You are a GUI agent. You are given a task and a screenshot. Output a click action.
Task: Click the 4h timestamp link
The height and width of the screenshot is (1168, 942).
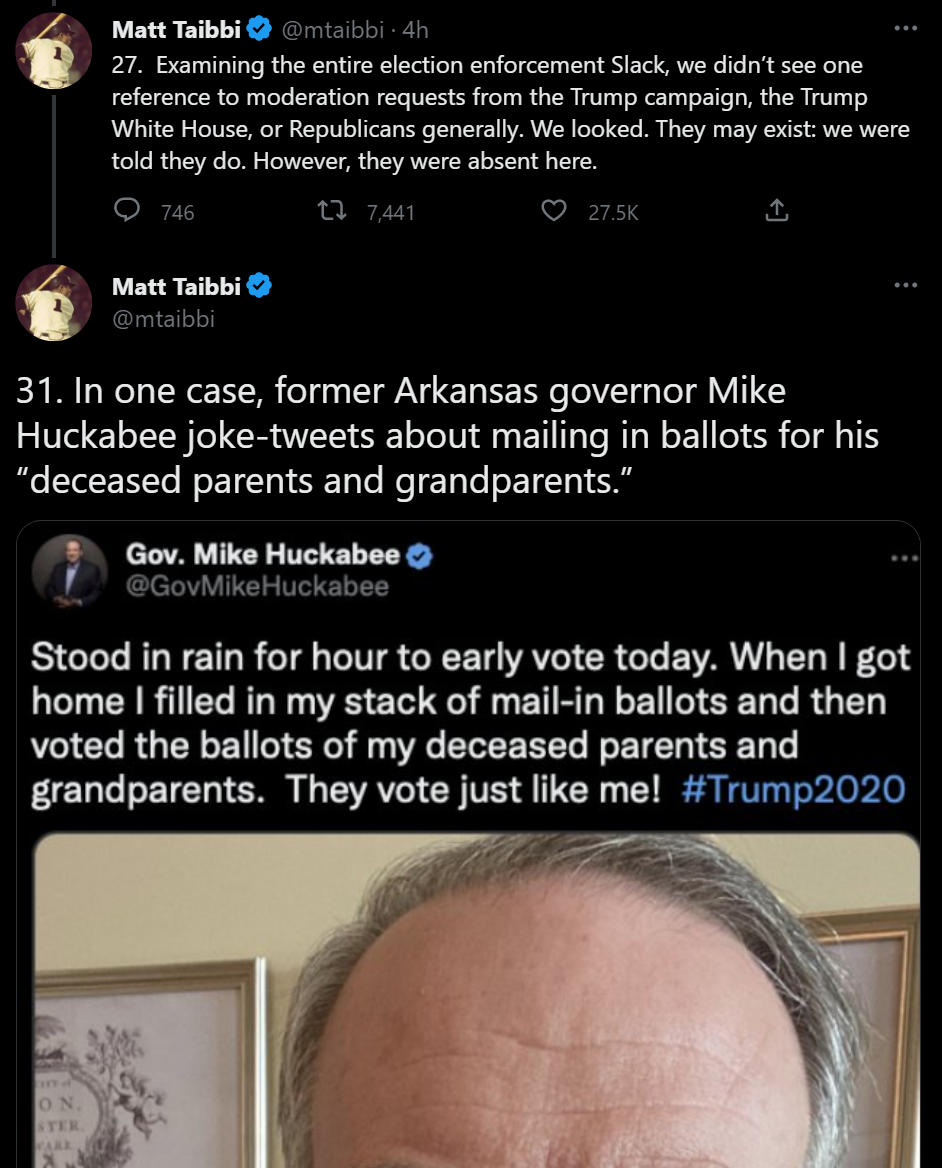pyautogui.click(x=414, y=30)
